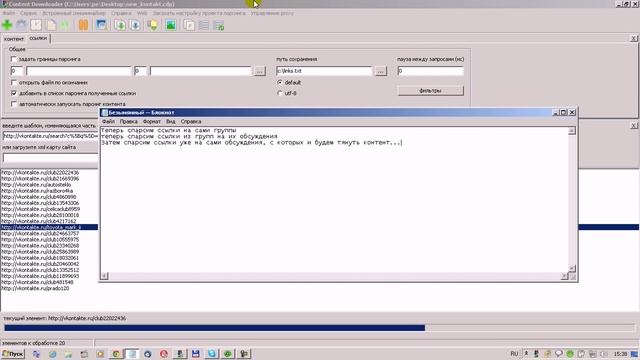Click the green plus toolbar icon
Screen dimensions: 640x360
(7, 25)
